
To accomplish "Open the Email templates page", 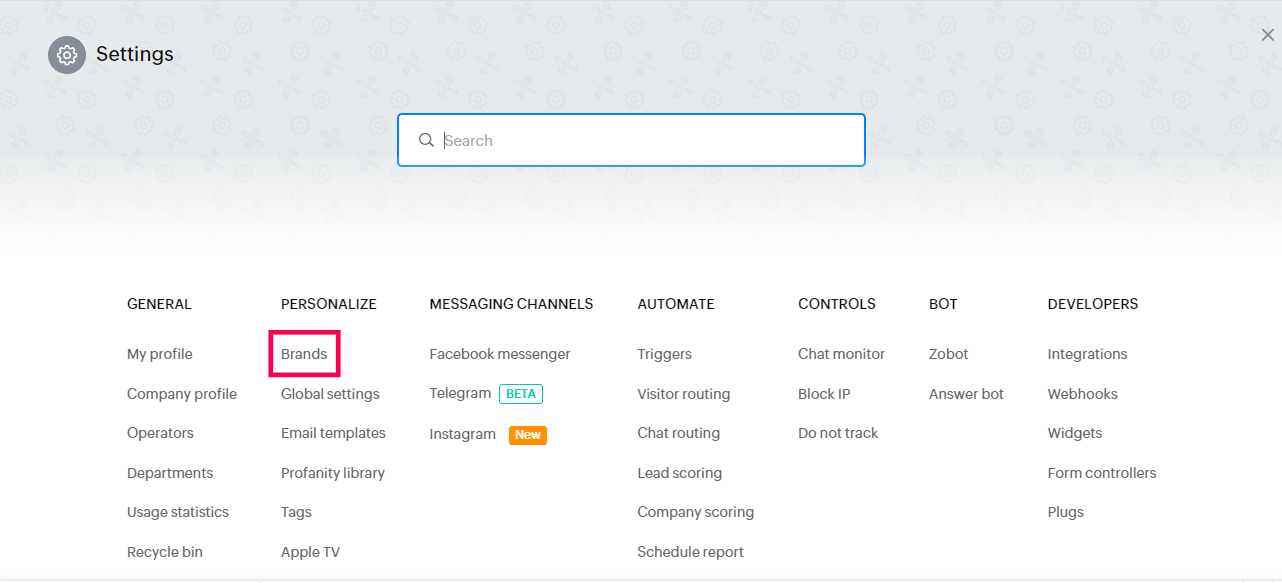I will pyautogui.click(x=333, y=433).
